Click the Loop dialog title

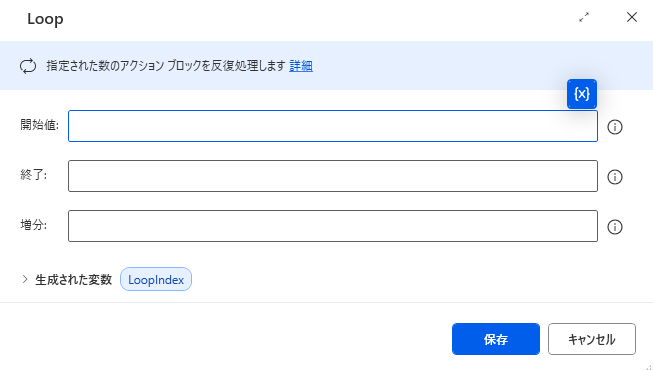(x=45, y=19)
